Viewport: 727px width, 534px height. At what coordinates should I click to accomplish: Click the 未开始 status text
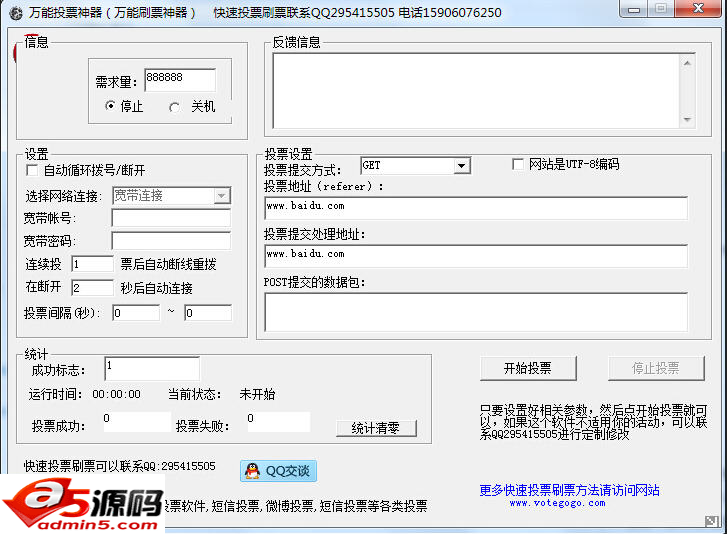[x=257, y=394]
